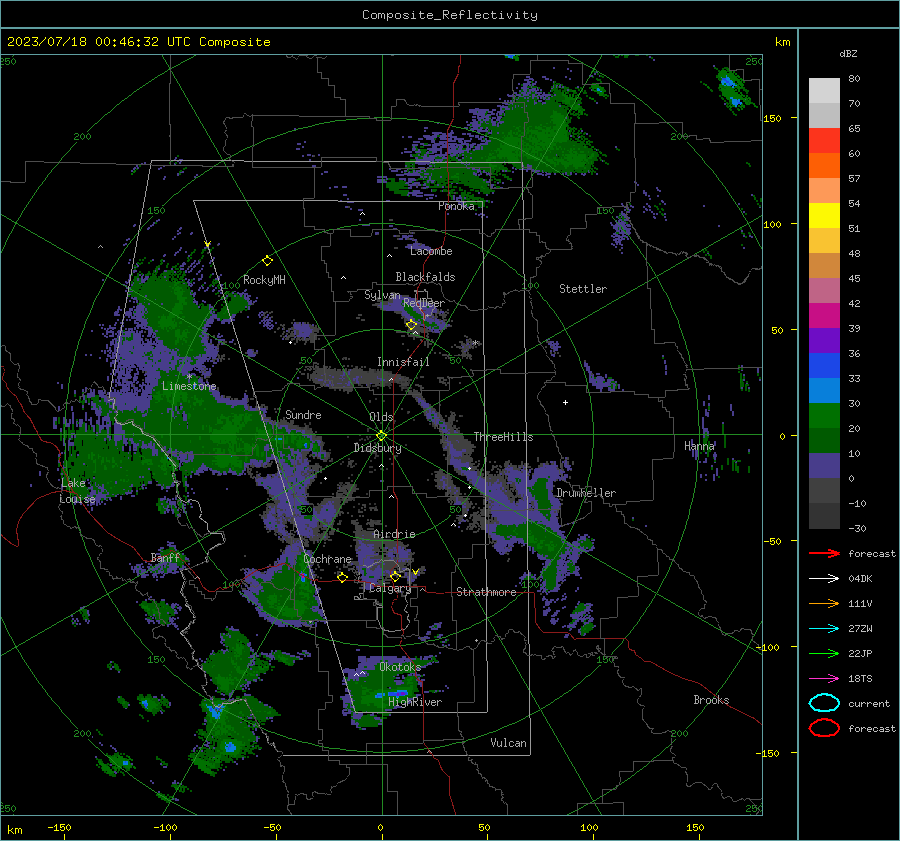Click the Olds city label

(381, 417)
